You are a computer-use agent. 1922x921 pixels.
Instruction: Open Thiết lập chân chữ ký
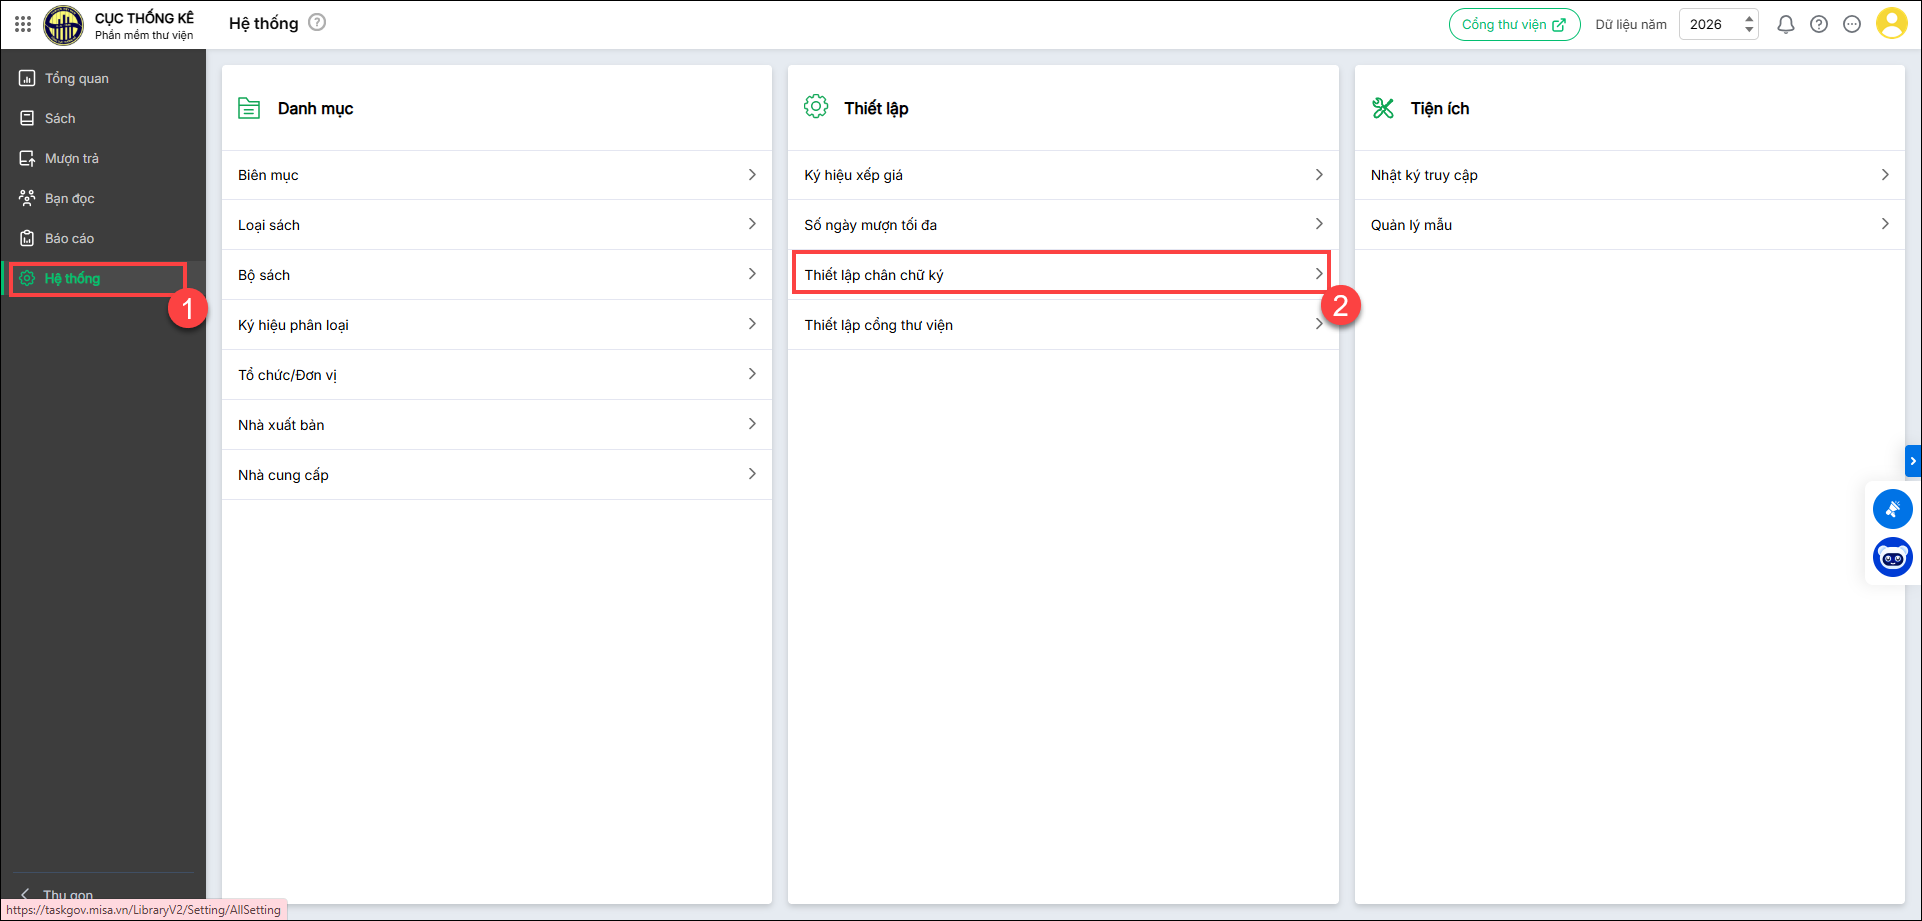coord(1062,274)
